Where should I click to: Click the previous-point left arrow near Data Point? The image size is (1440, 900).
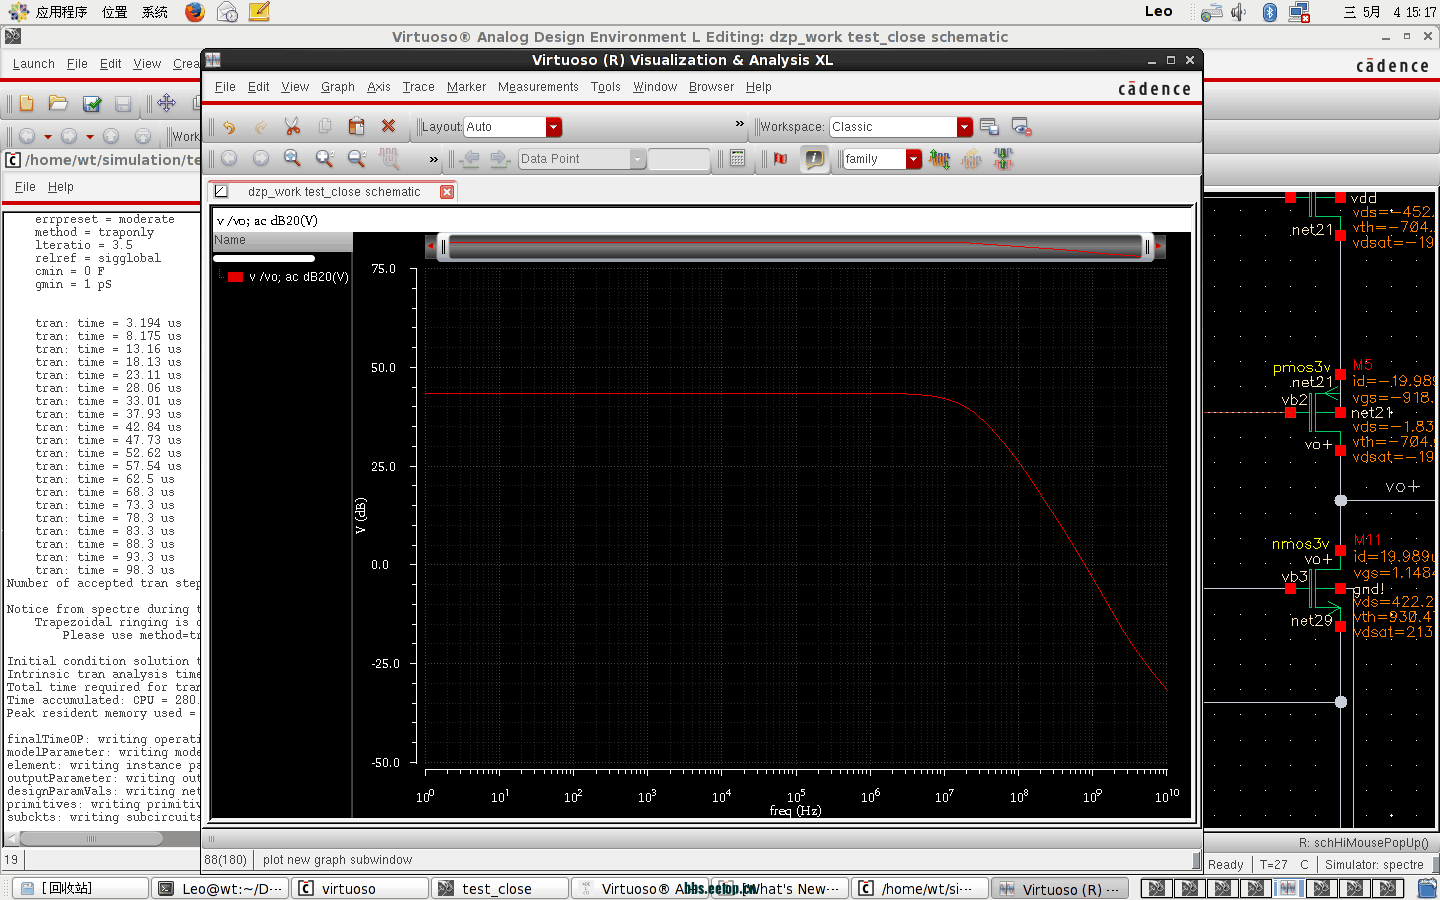(471, 158)
